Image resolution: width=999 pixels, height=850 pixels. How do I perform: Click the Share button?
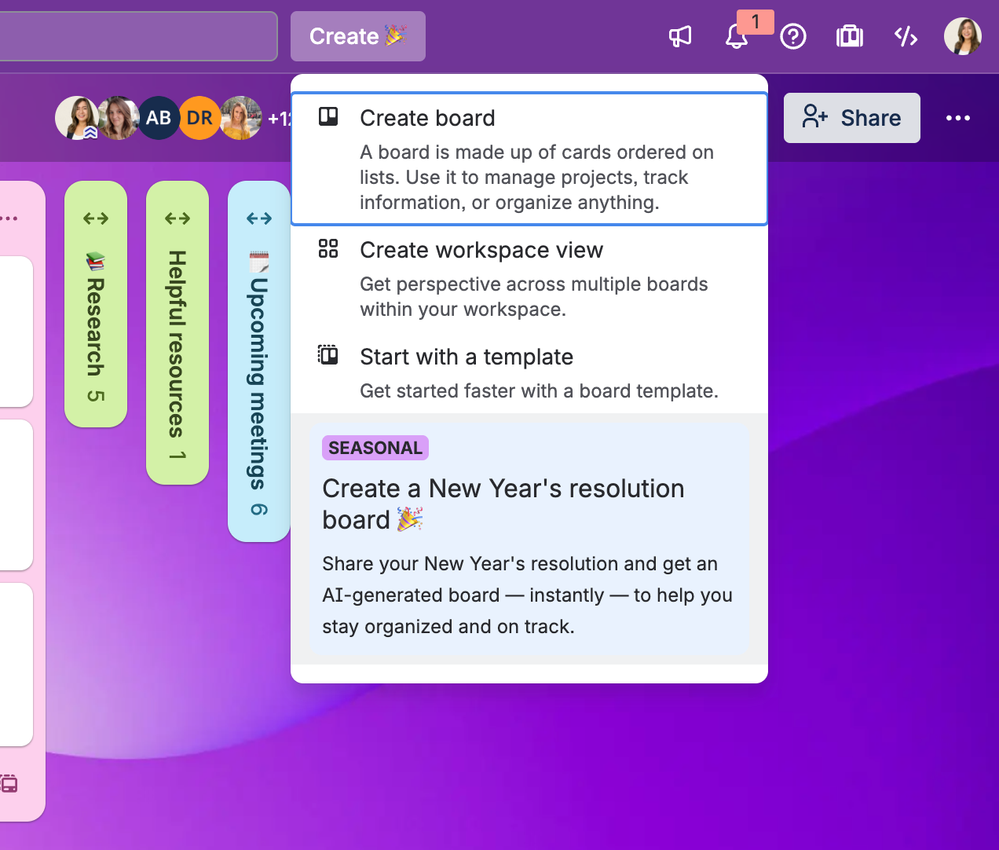(x=851, y=118)
